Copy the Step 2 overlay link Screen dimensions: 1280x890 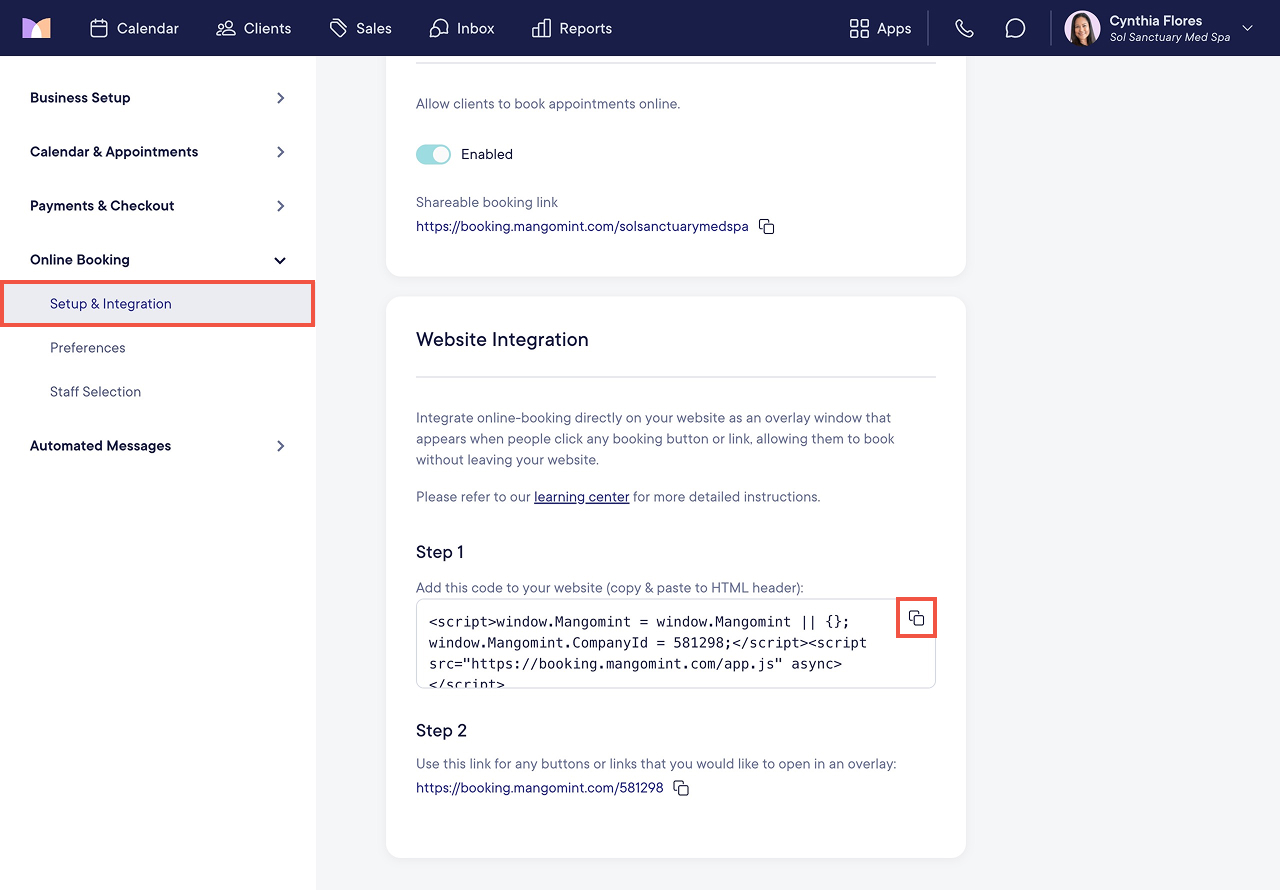(x=681, y=788)
